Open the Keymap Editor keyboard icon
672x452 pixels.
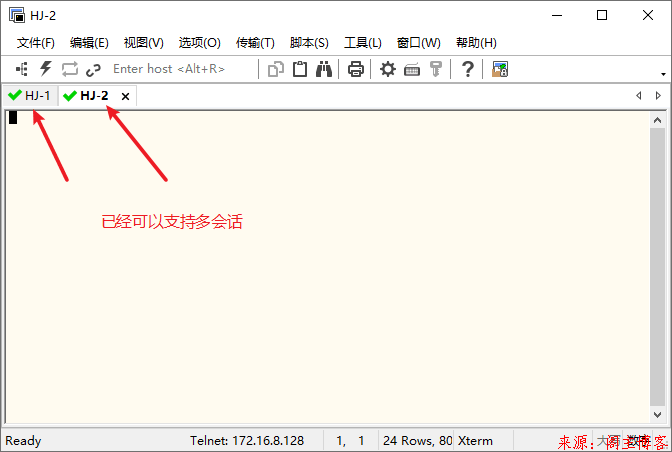[x=412, y=69]
